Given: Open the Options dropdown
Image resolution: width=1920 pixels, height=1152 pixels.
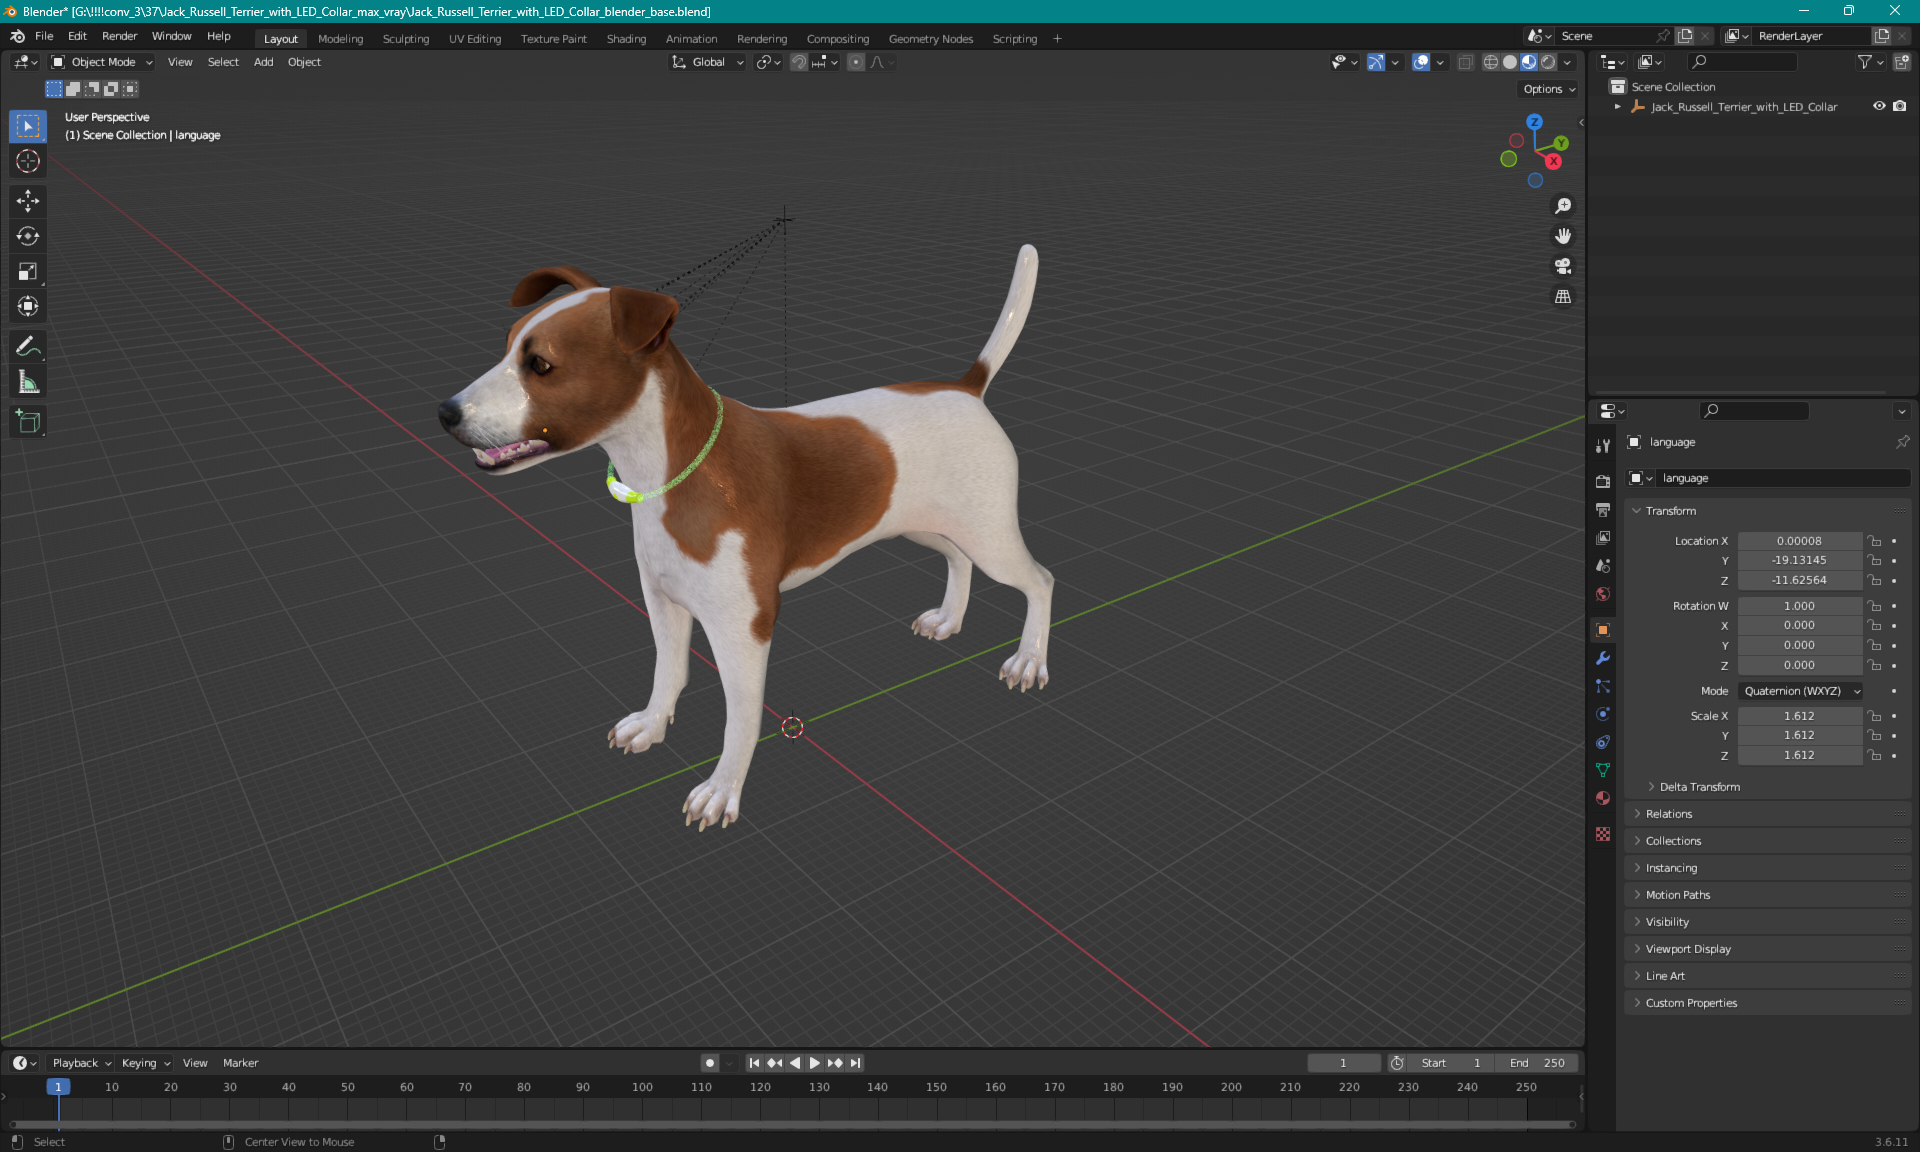Looking at the screenshot, I should click(1549, 89).
